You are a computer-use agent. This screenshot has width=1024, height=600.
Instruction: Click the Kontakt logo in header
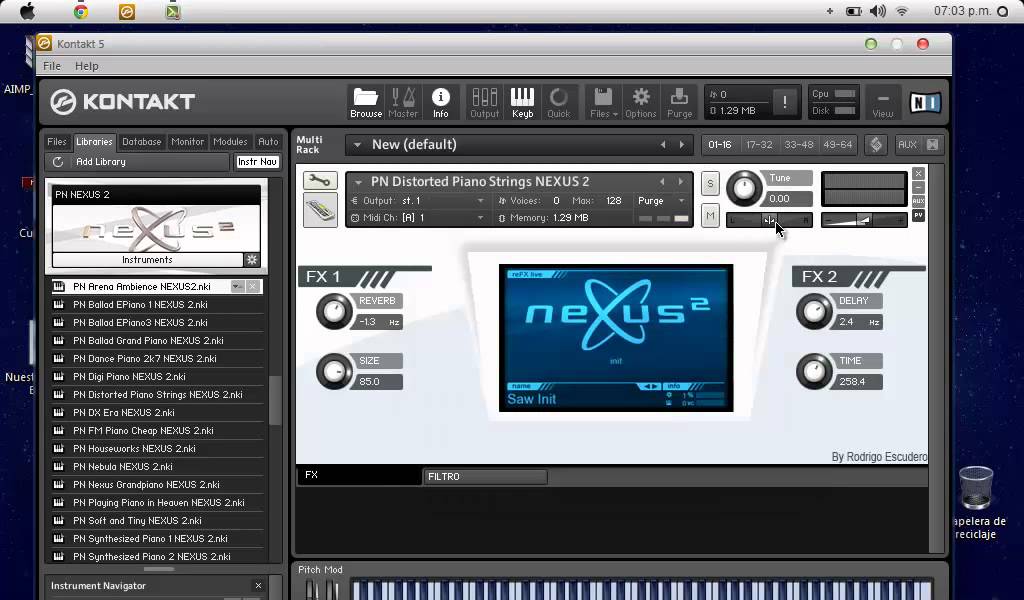pos(123,102)
